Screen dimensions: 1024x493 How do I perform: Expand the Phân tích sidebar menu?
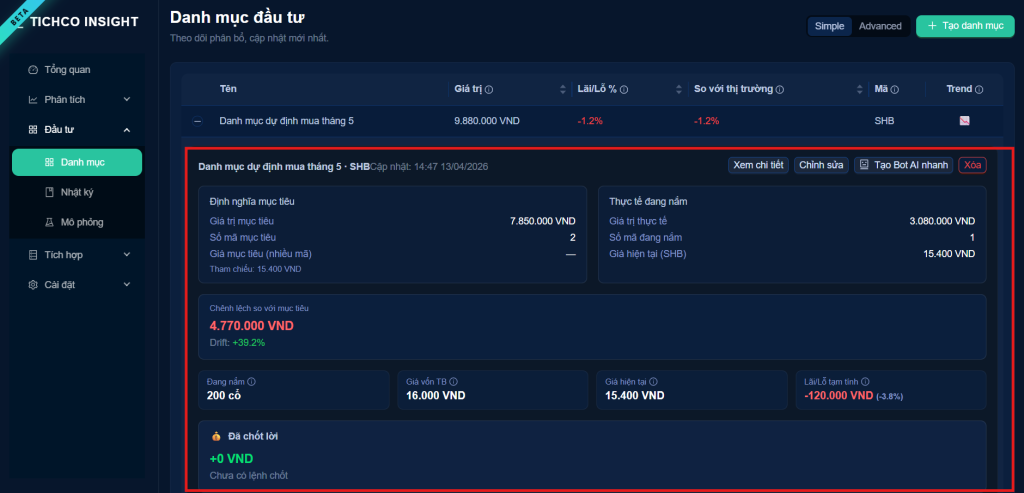coord(126,99)
